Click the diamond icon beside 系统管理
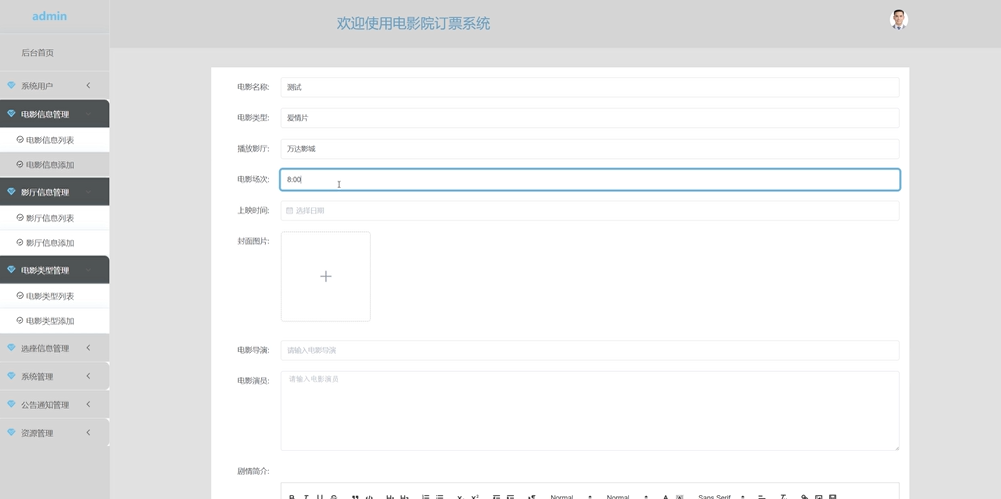Image resolution: width=1001 pixels, height=499 pixels. click(11, 376)
